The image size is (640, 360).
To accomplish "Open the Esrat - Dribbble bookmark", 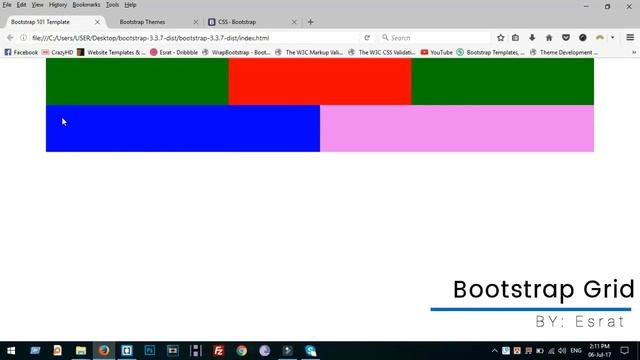I will pos(174,52).
